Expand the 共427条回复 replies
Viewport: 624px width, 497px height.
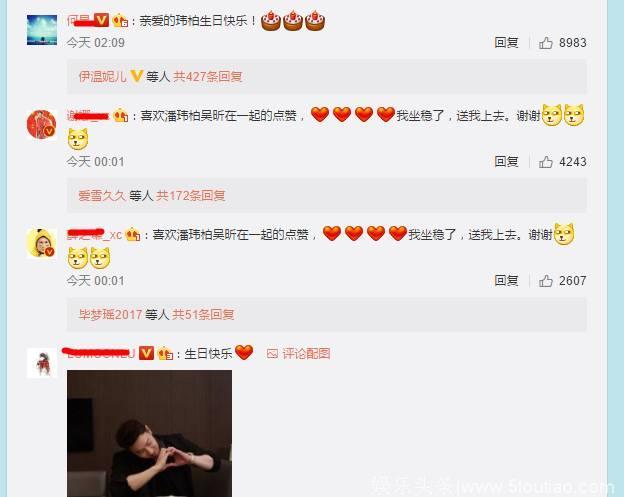(208, 76)
